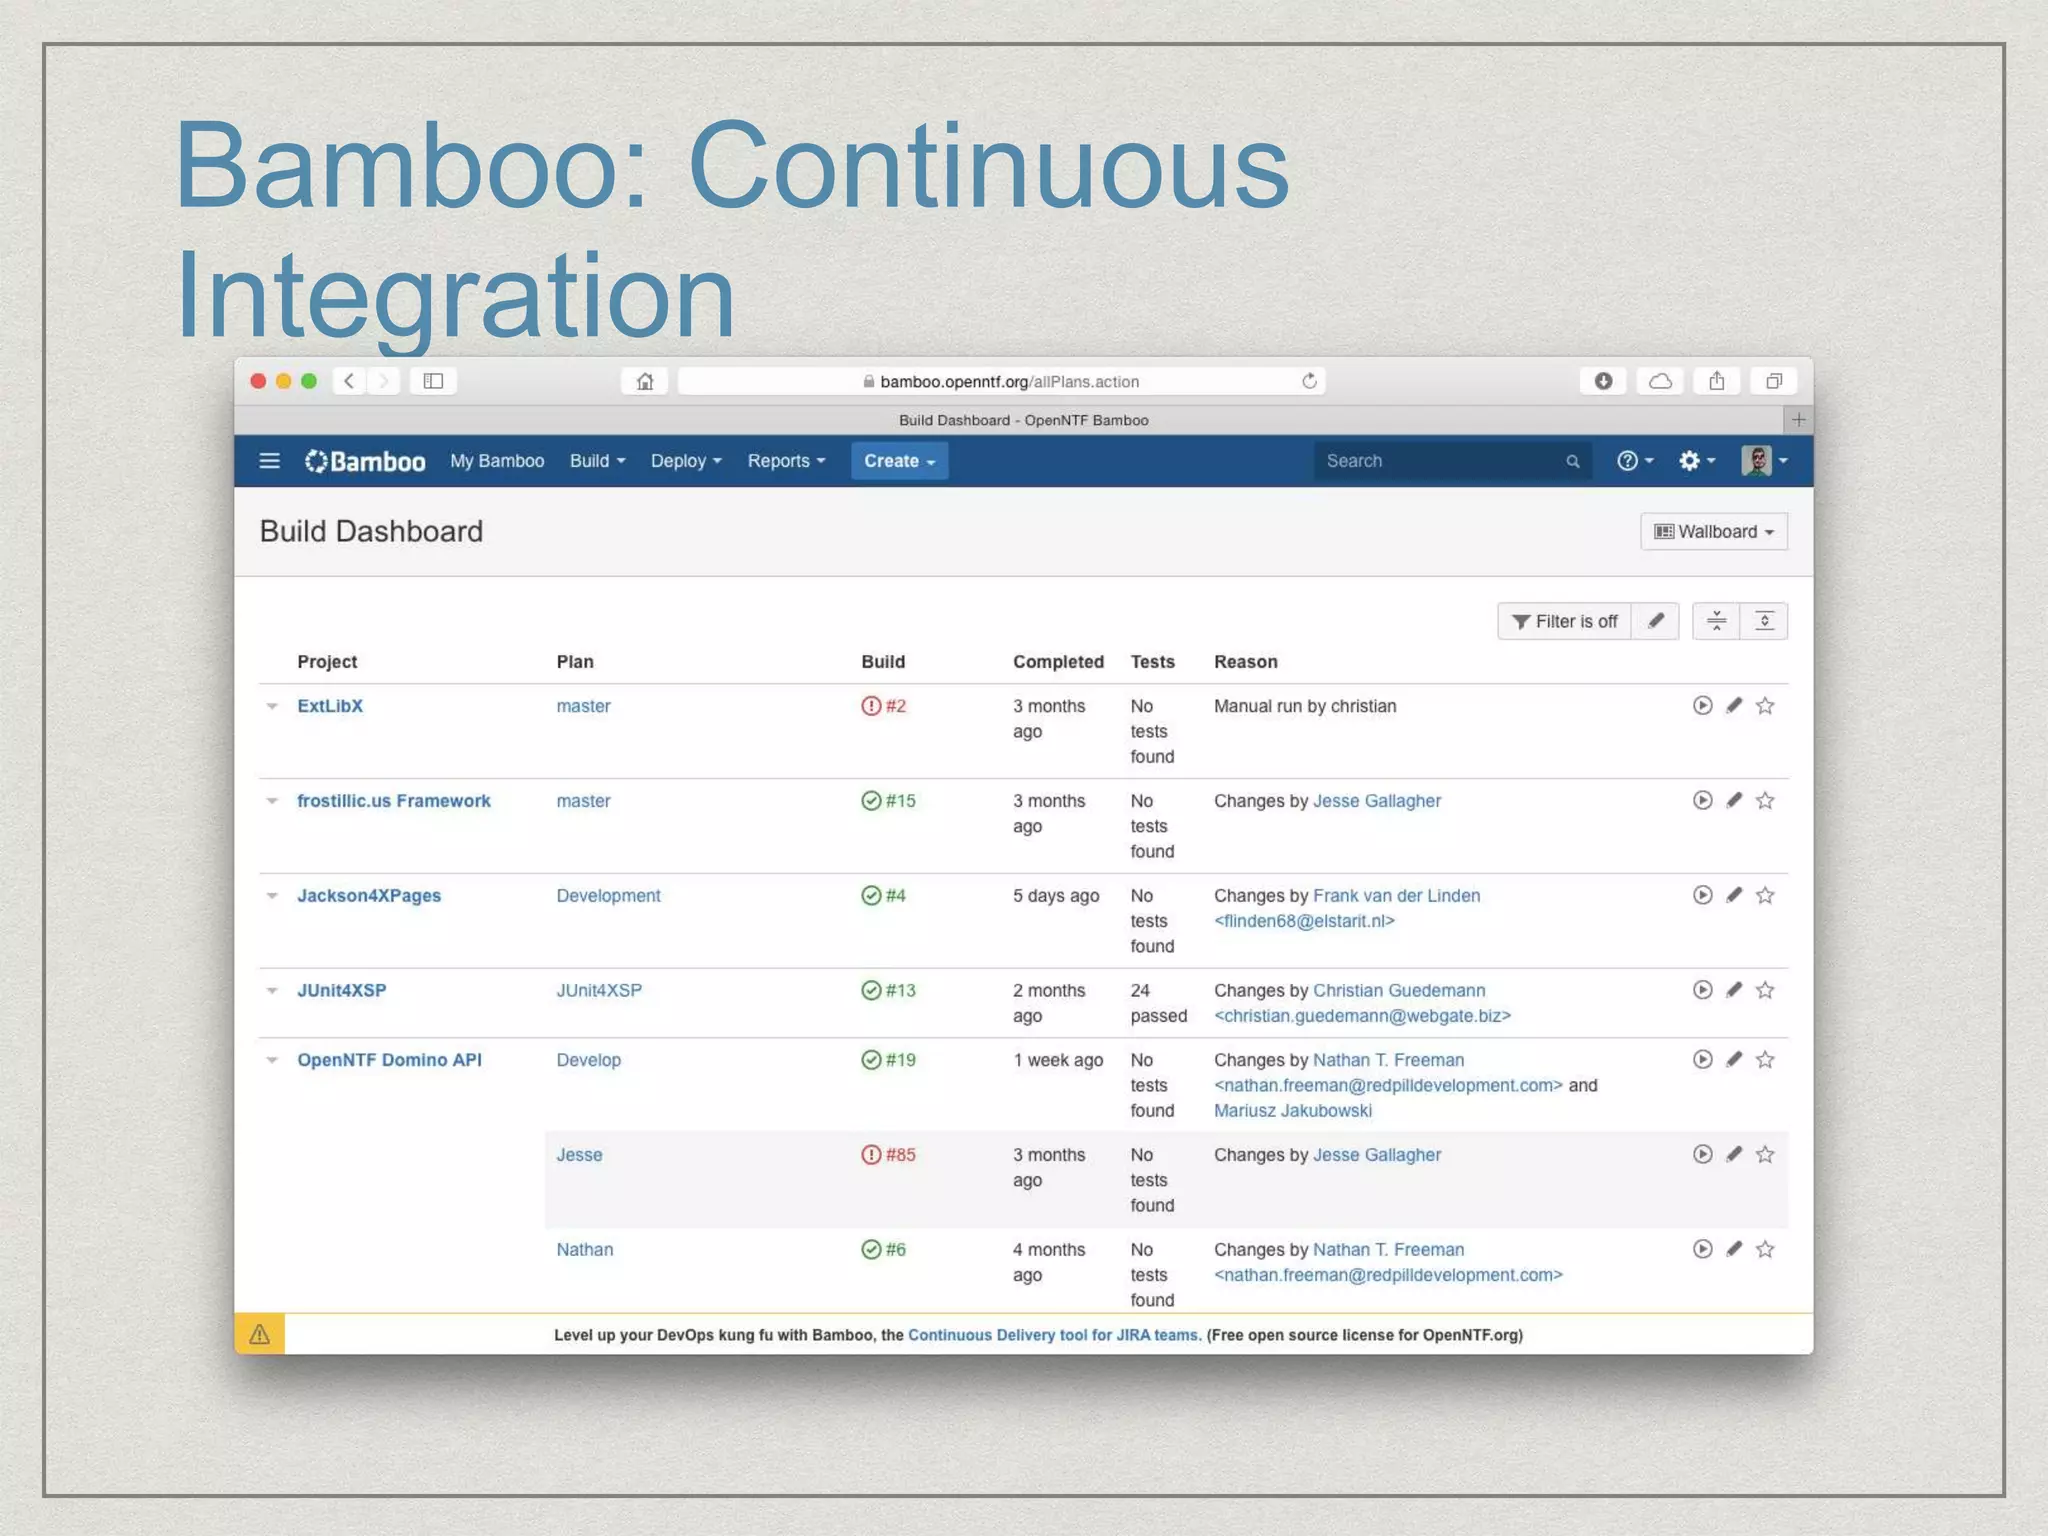The height and width of the screenshot is (1536, 2048).
Task: Open the user avatar menu
Action: tap(1764, 461)
